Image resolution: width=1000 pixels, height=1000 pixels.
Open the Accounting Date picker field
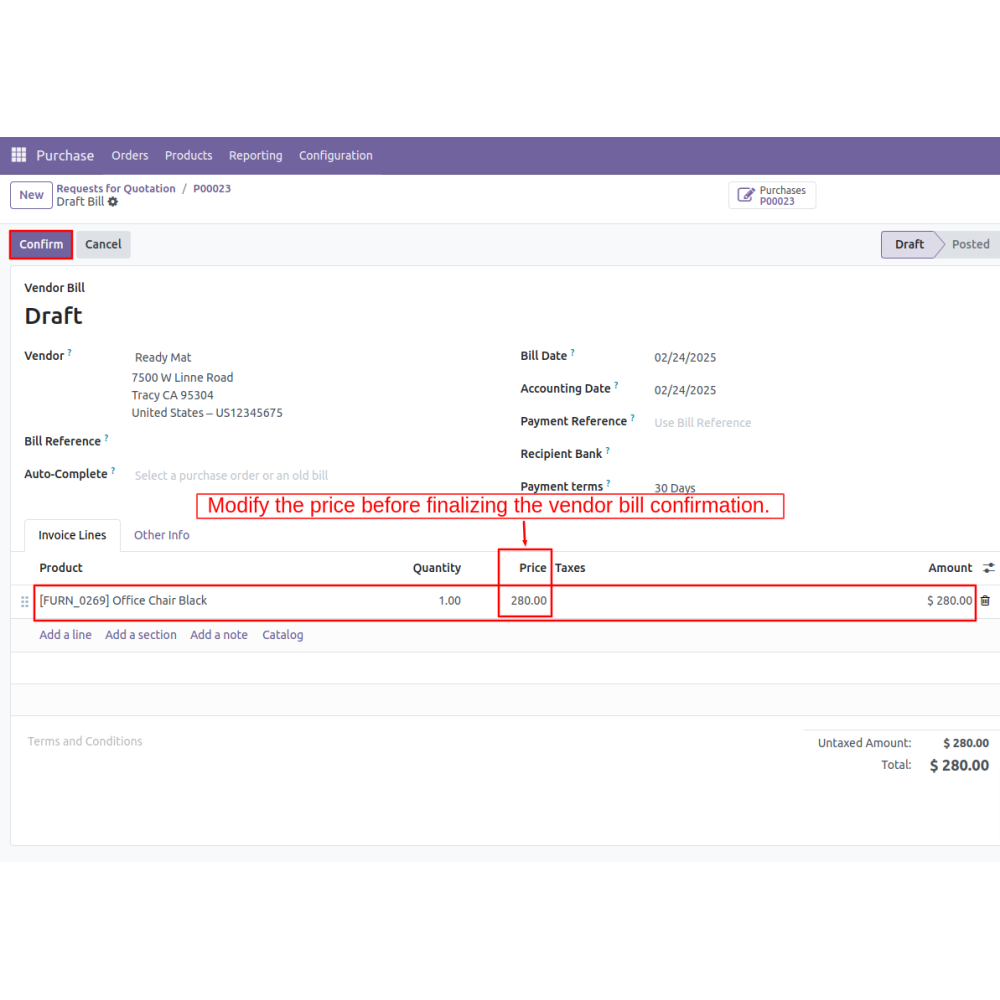[685, 390]
